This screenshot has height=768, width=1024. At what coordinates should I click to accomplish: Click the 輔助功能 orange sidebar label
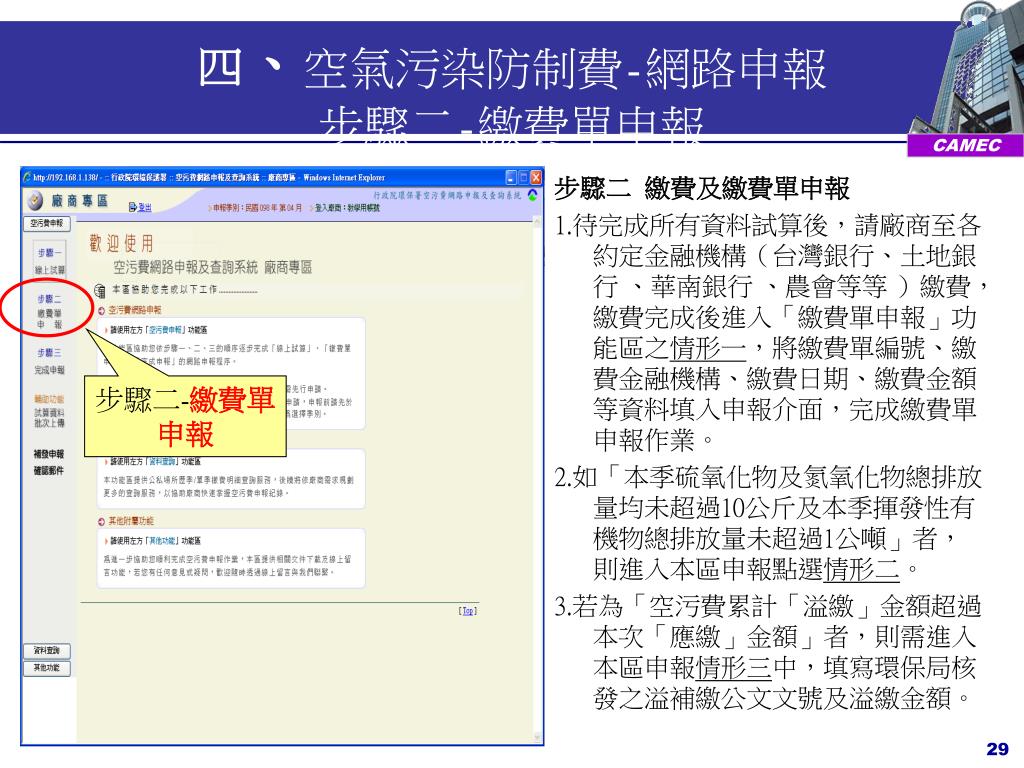coord(50,399)
